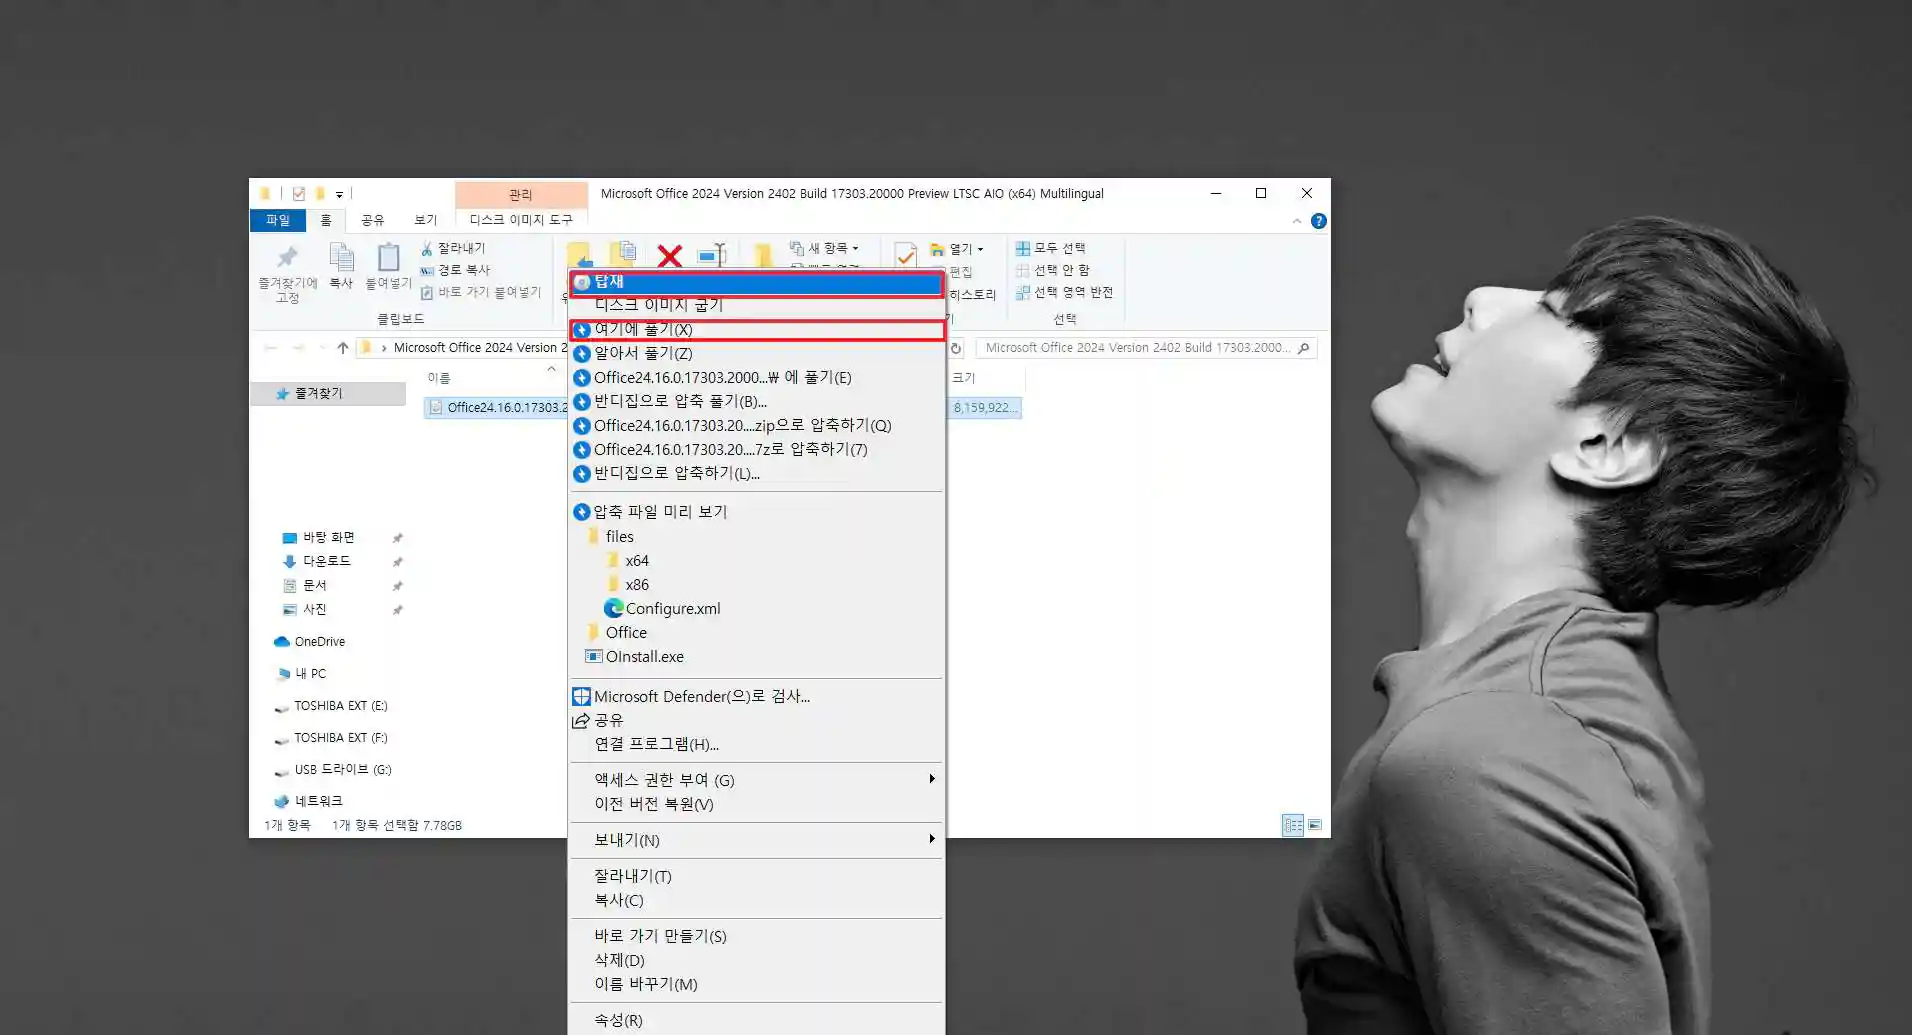Extract to Office24.16.0.17303.2000 folder via 에 풀기(E)
This screenshot has height=1035, width=1912.
(756, 377)
